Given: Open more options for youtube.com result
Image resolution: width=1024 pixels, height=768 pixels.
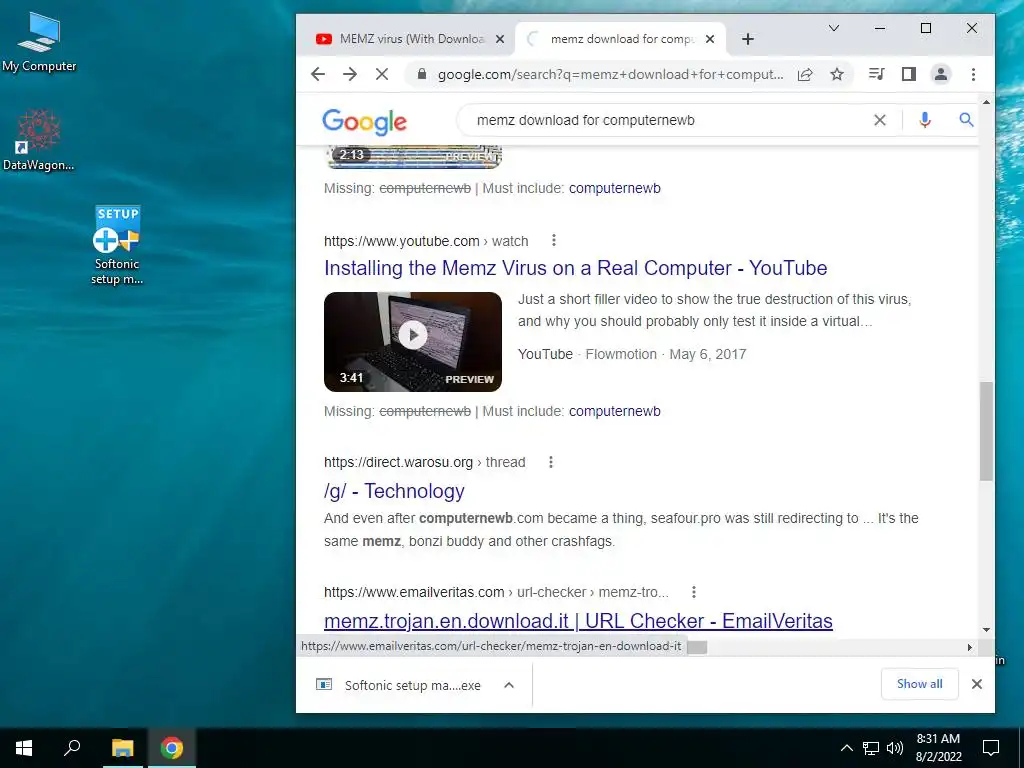Looking at the screenshot, I should point(554,240).
